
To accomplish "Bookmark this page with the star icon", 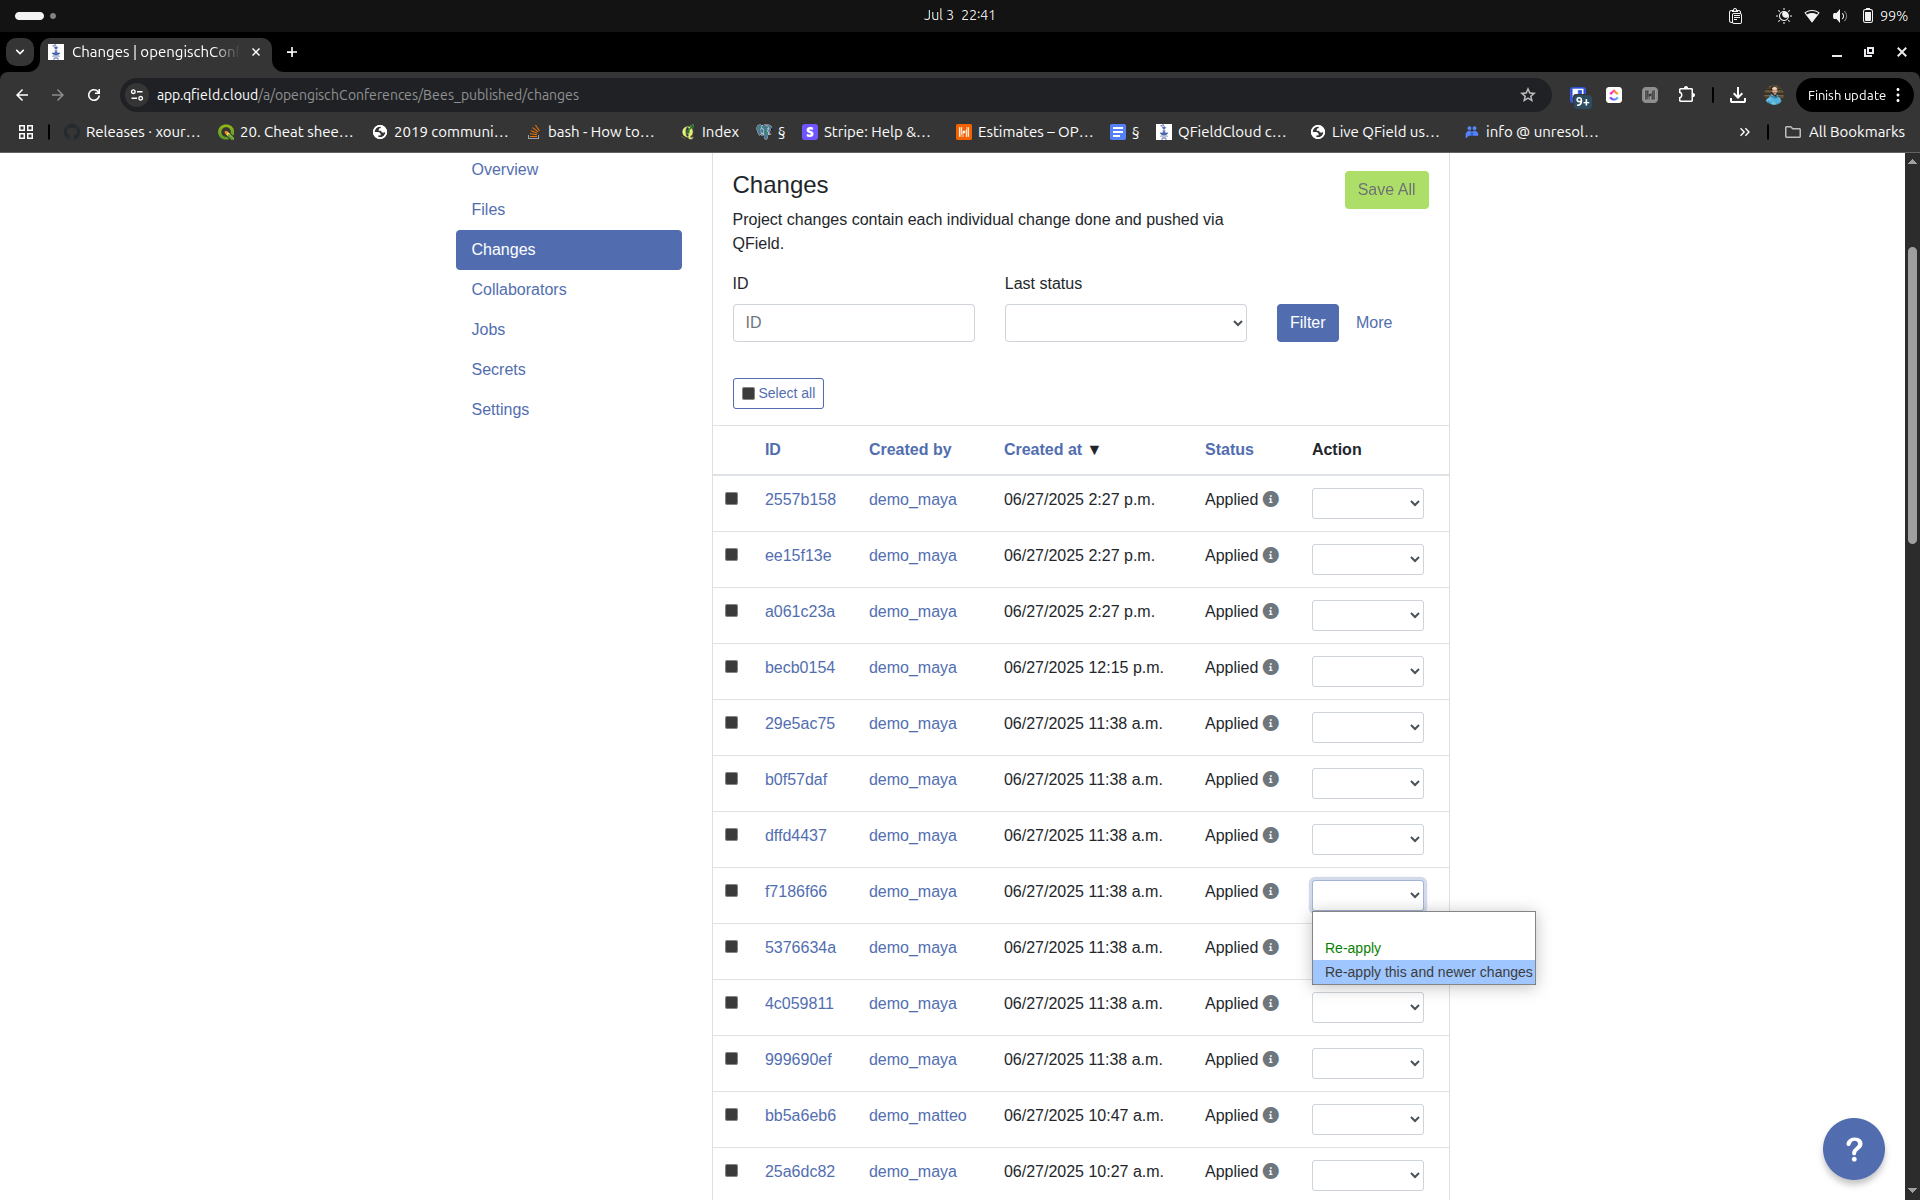I will coord(1527,95).
